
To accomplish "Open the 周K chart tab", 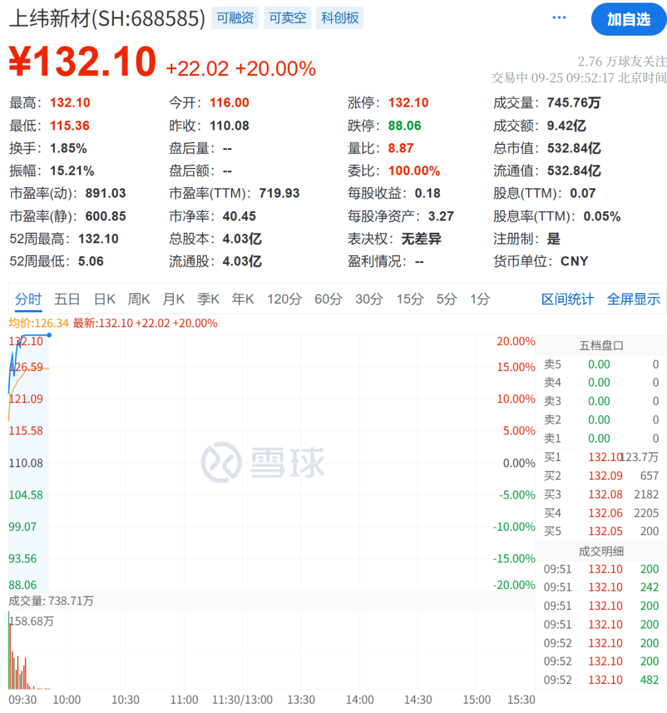I will (139, 299).
